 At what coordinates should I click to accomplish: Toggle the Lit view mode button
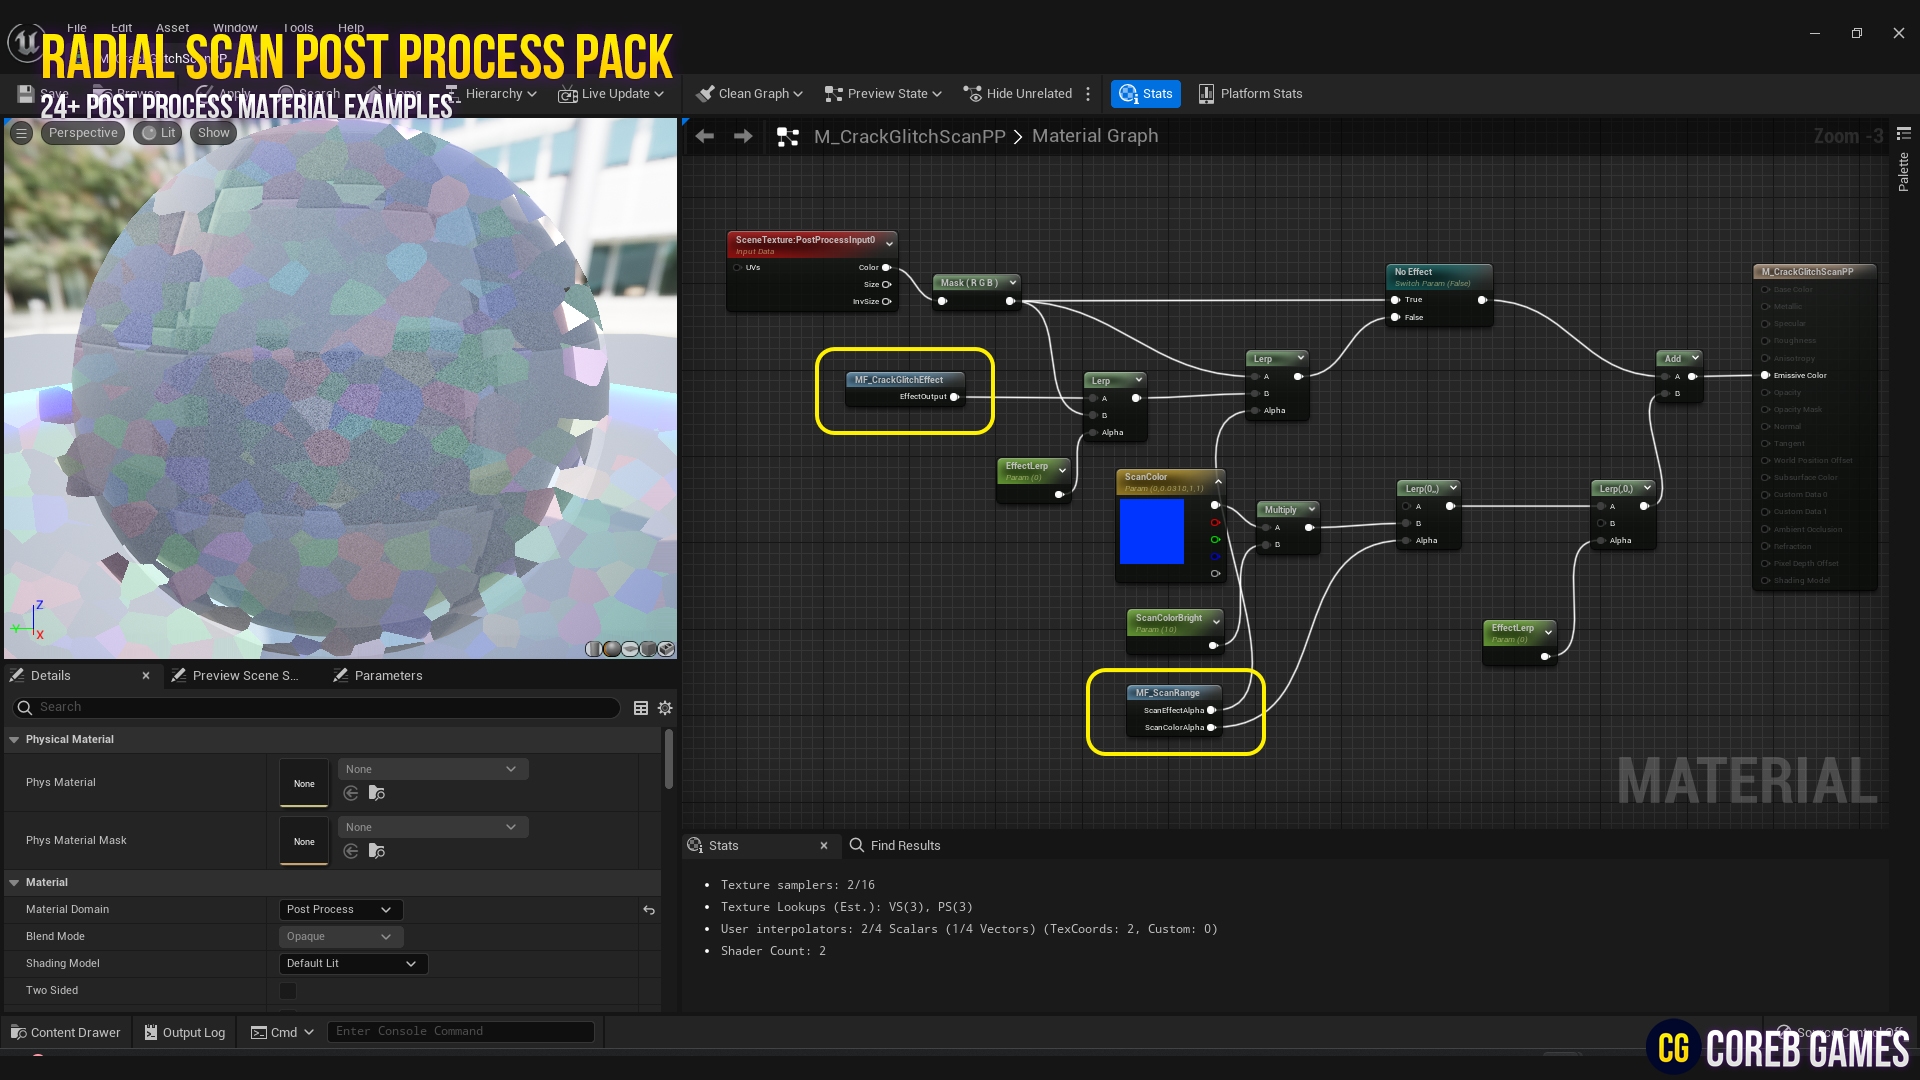tap(159, 133)
